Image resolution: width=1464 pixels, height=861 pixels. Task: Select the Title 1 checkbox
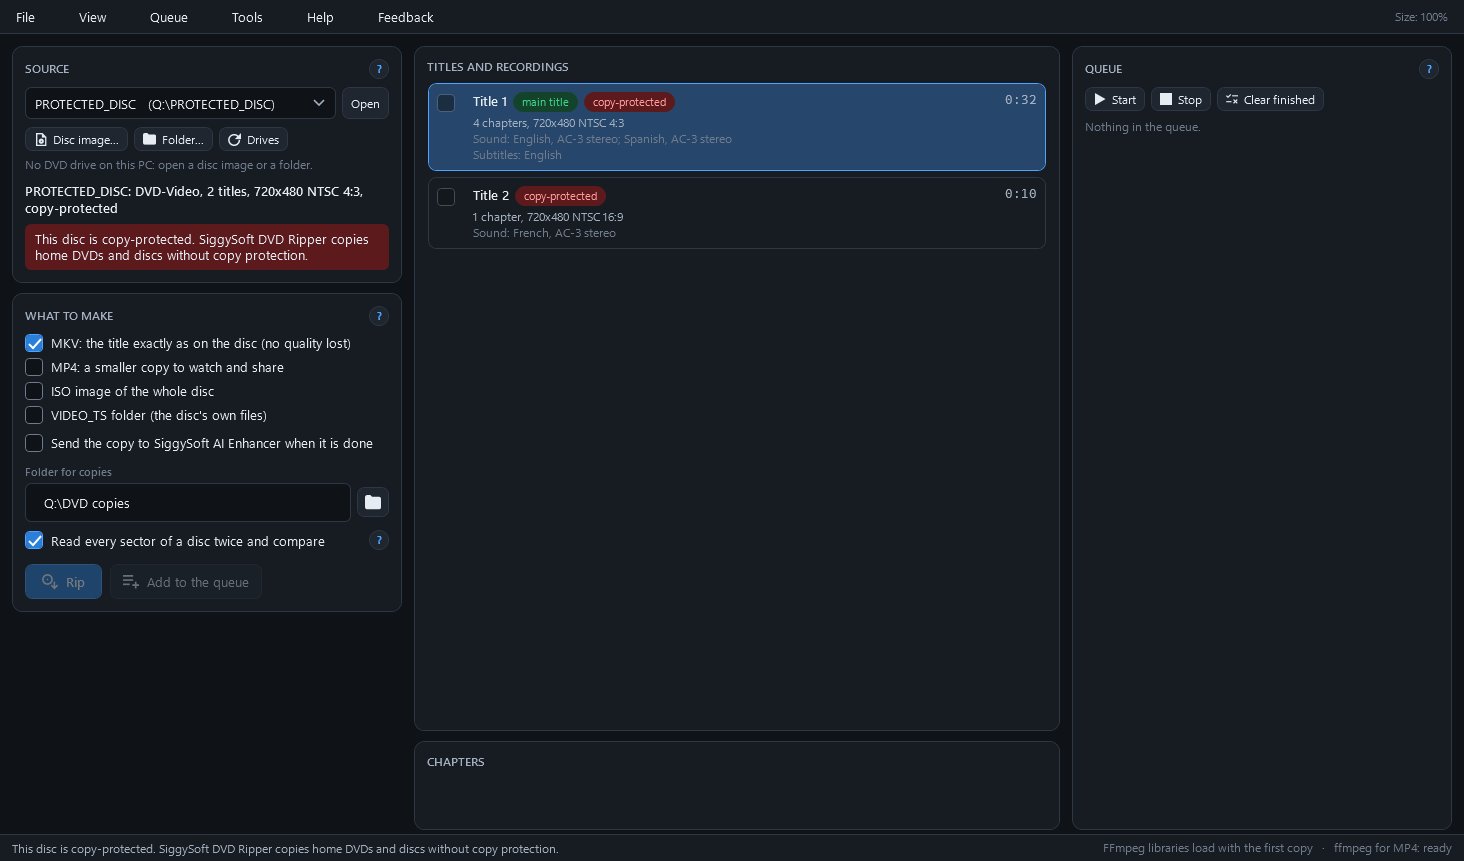coord(446,103)
